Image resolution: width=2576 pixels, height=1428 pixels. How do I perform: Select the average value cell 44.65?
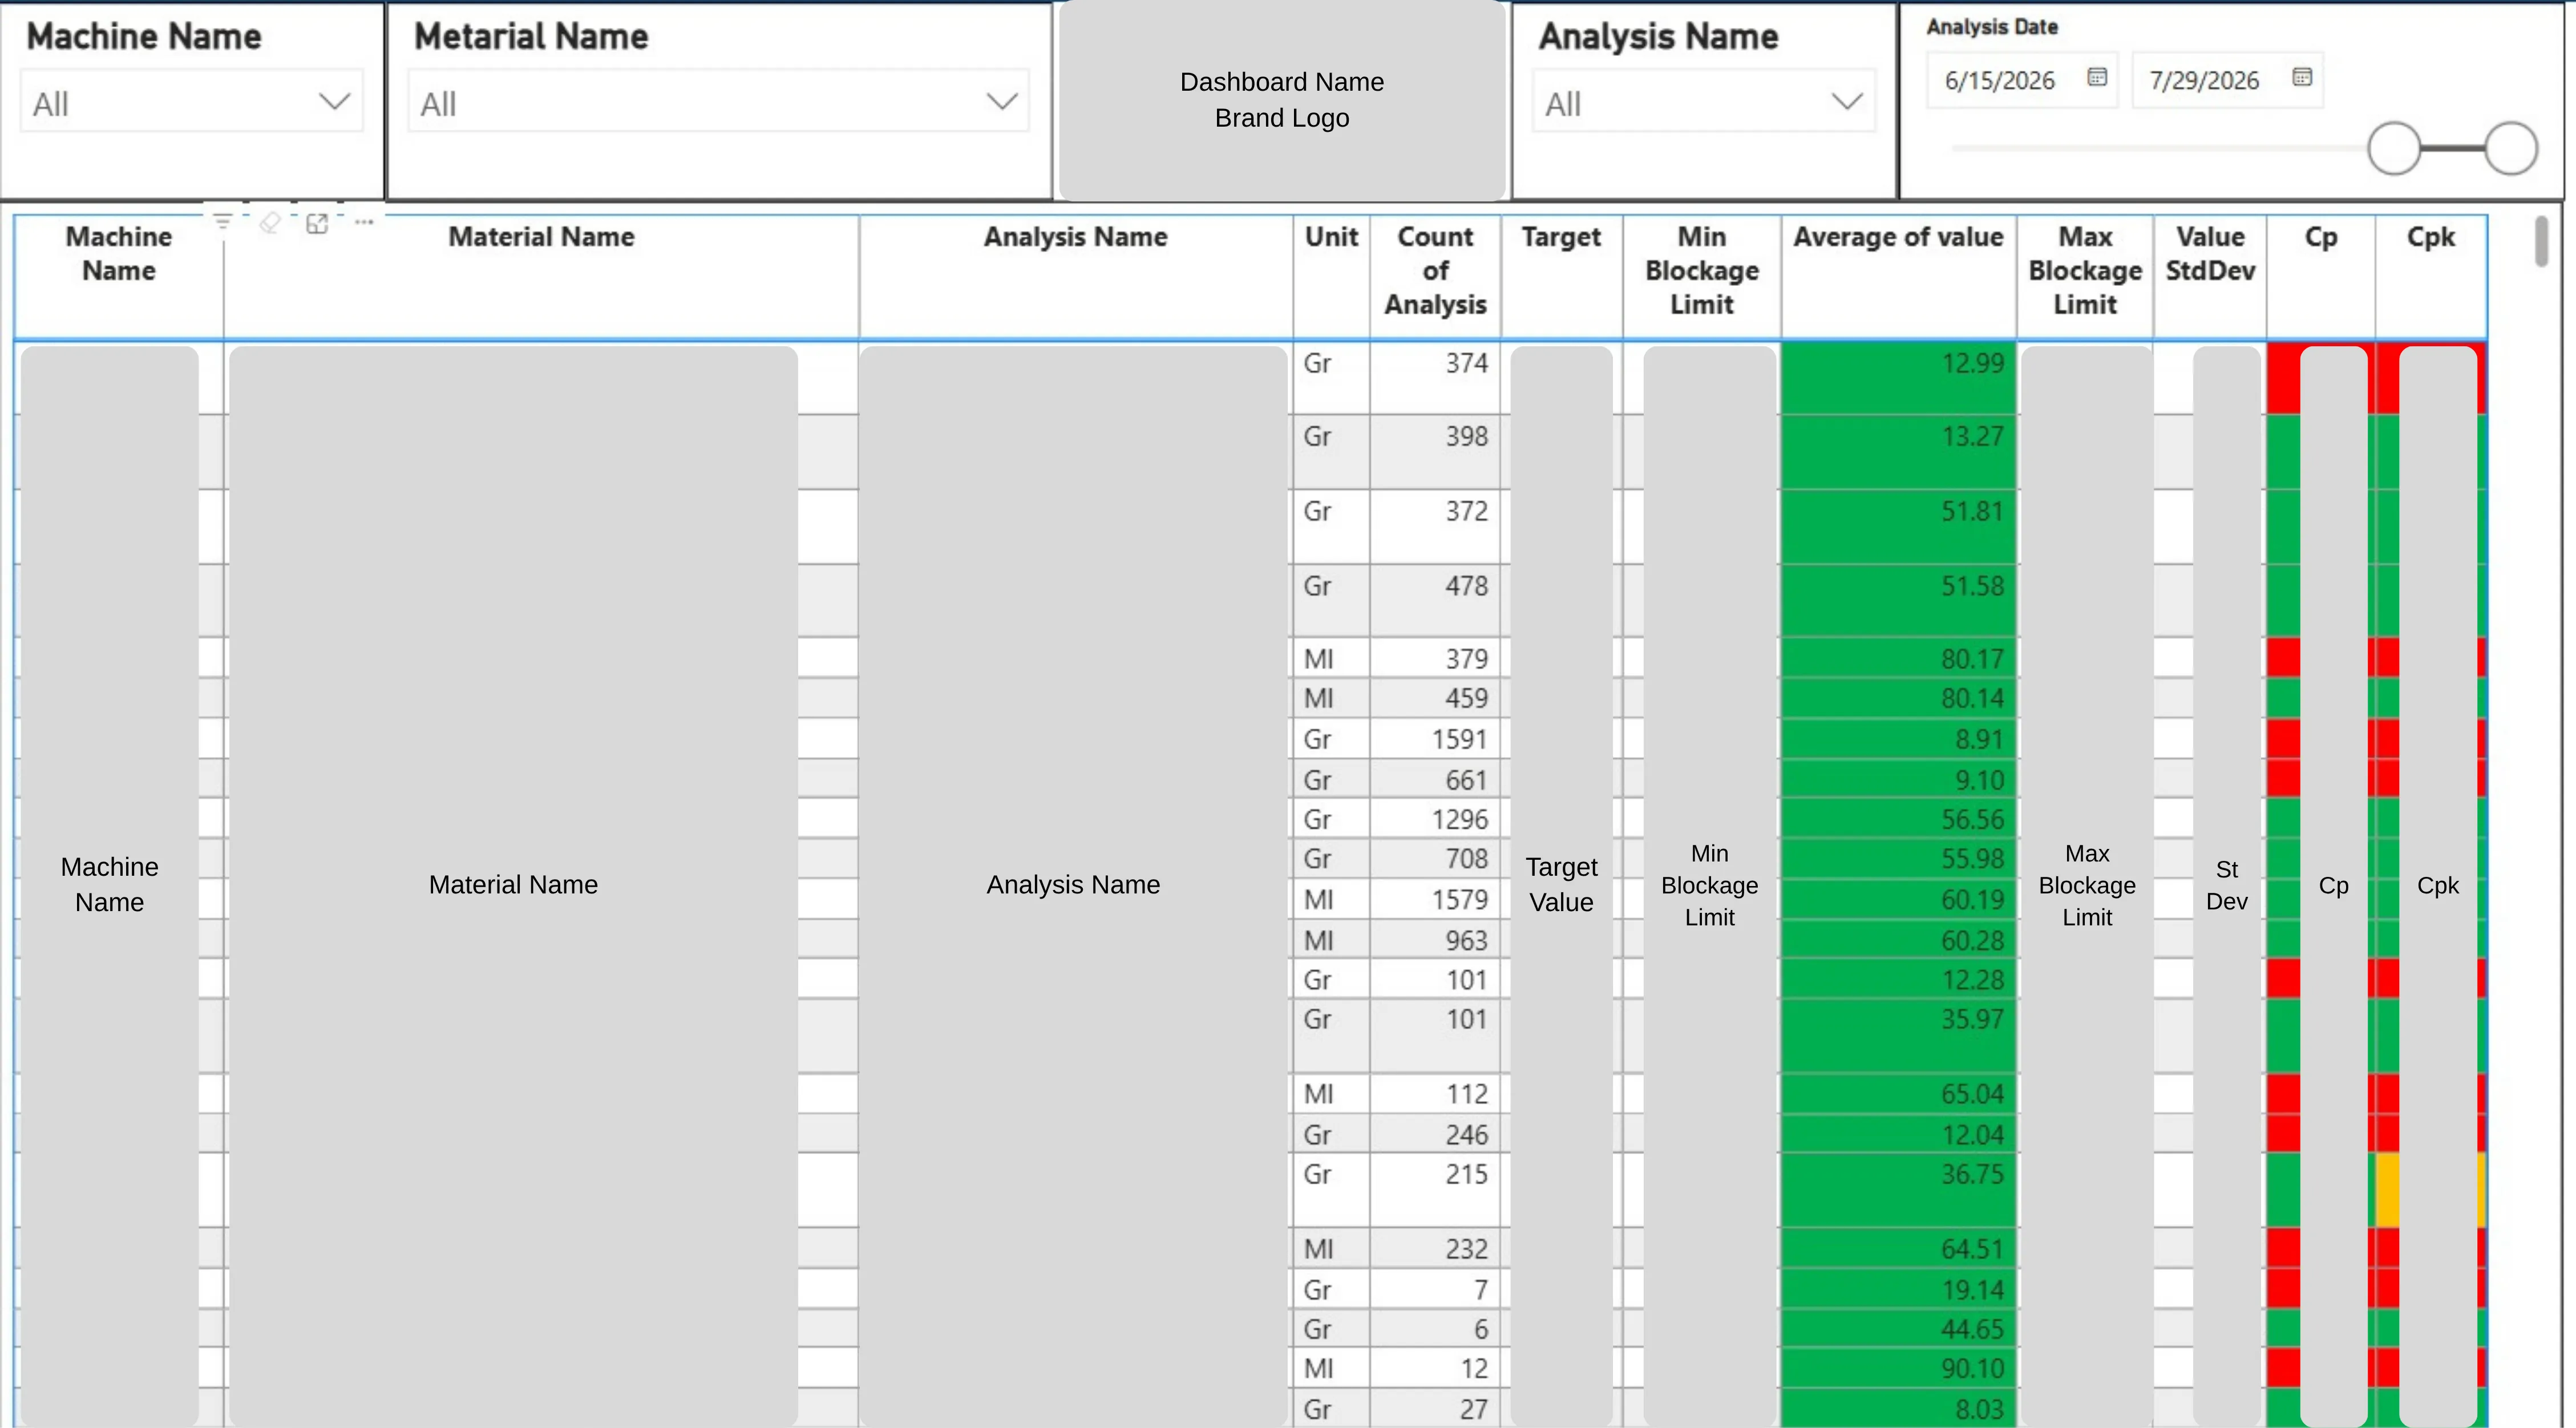click(x=1898, y=1328)
